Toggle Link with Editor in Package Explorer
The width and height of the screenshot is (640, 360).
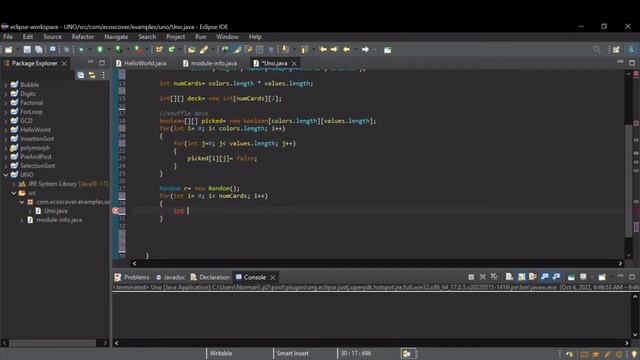92,75
